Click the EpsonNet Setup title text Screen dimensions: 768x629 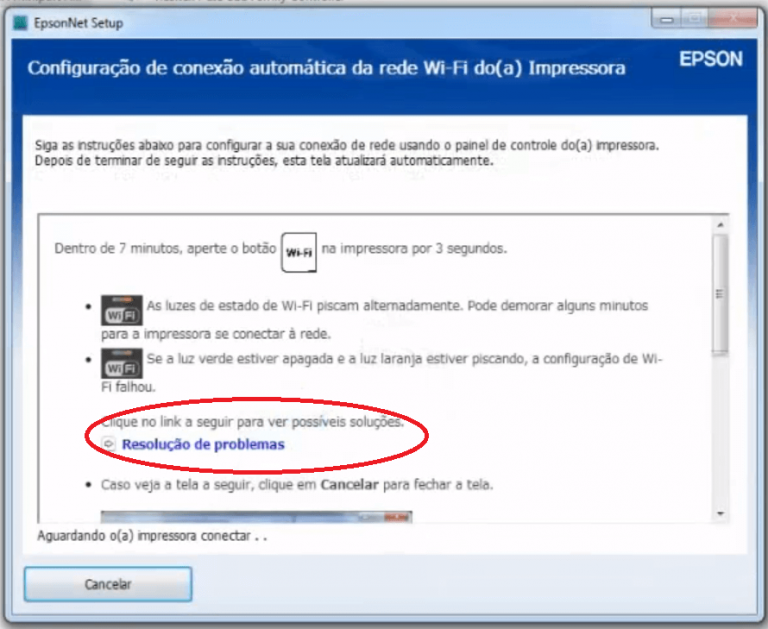(x=78, y=23)
